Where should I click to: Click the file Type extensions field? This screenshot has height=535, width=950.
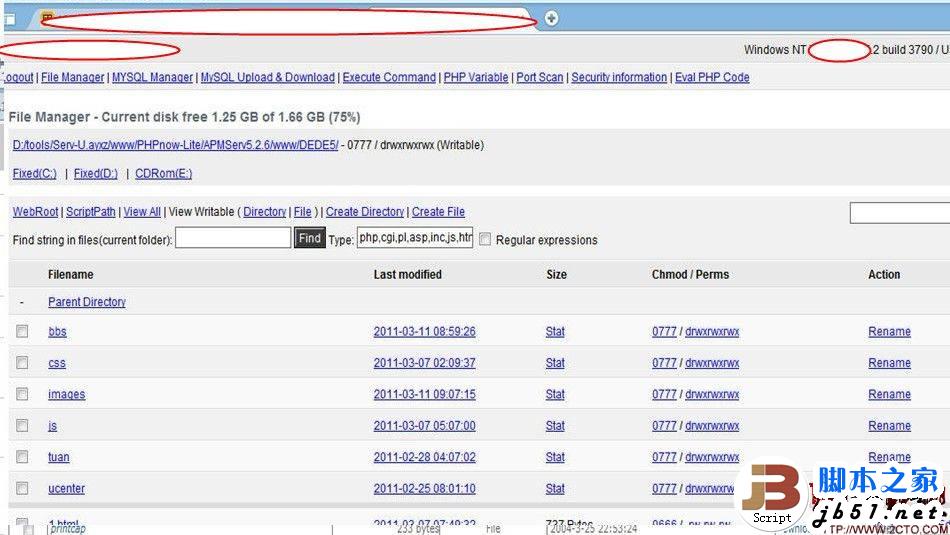click(x=415, y=239)
